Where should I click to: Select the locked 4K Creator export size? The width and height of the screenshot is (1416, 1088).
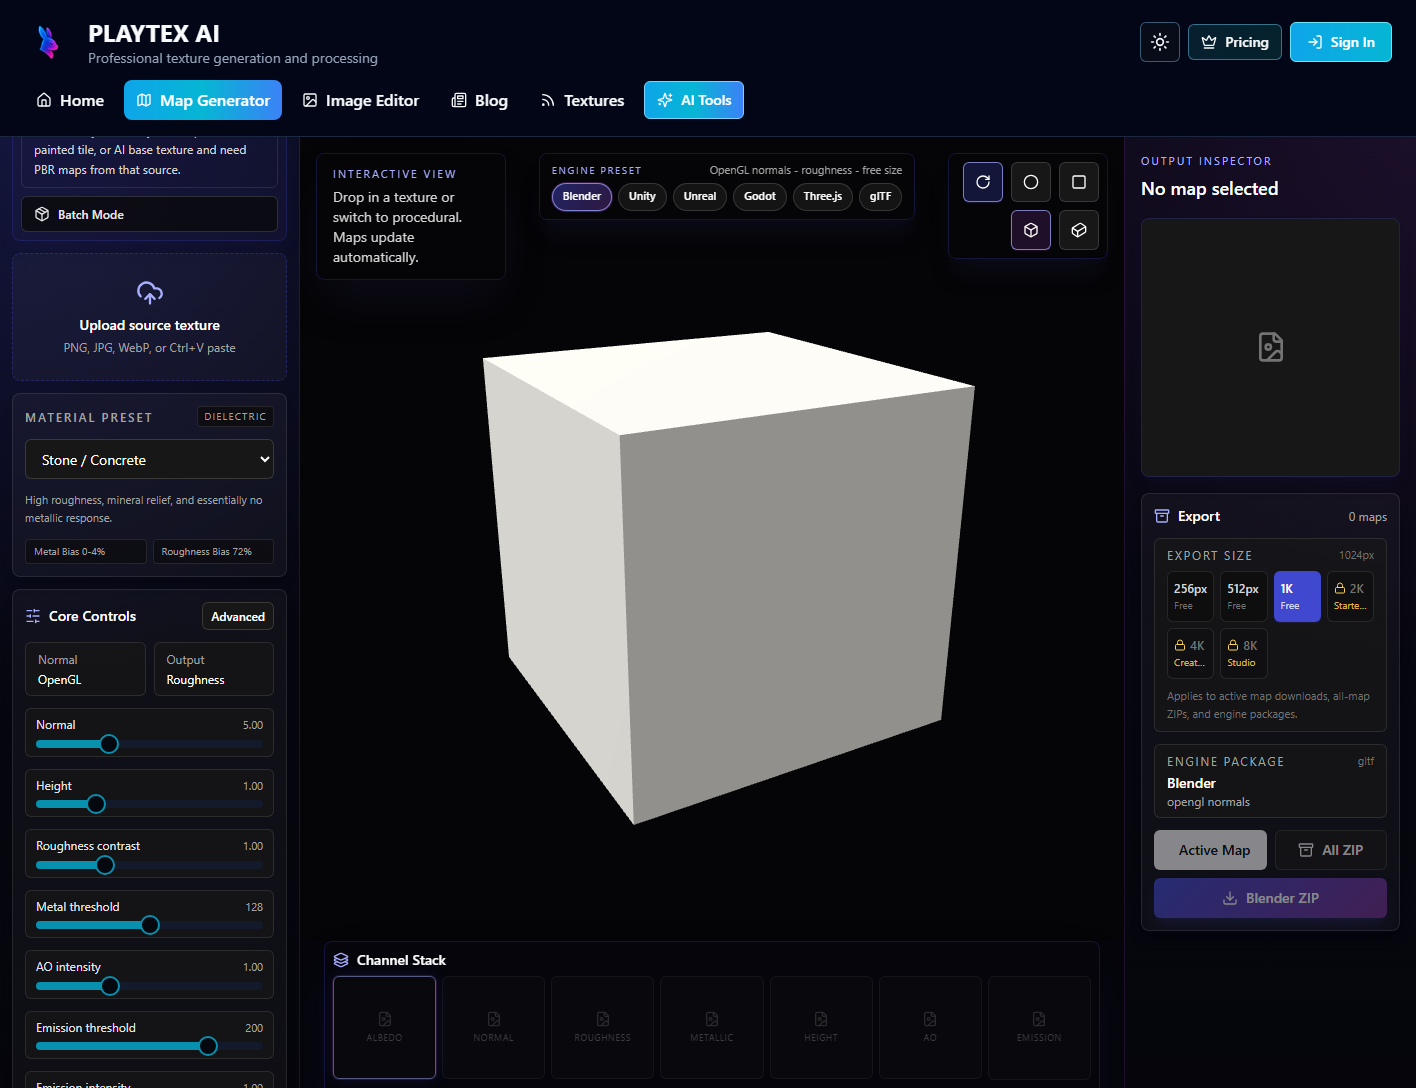point(1190,653)
